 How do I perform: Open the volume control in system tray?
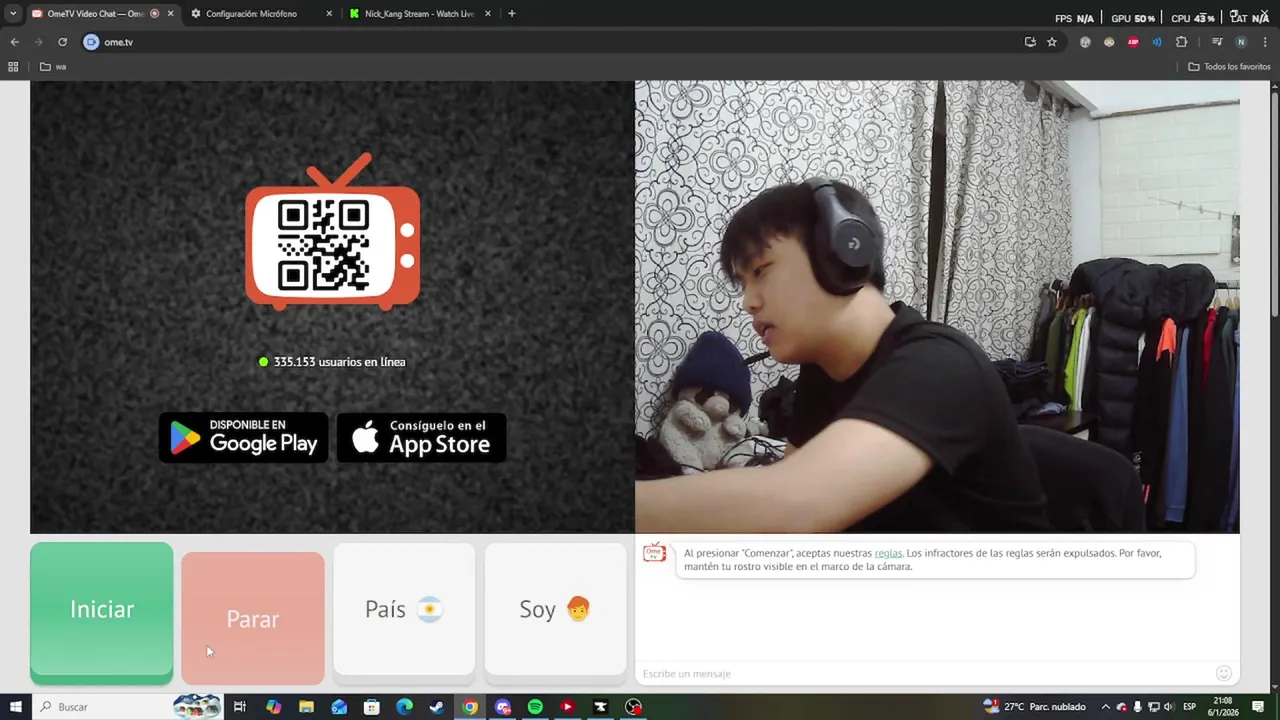(x=1169, y=707)
